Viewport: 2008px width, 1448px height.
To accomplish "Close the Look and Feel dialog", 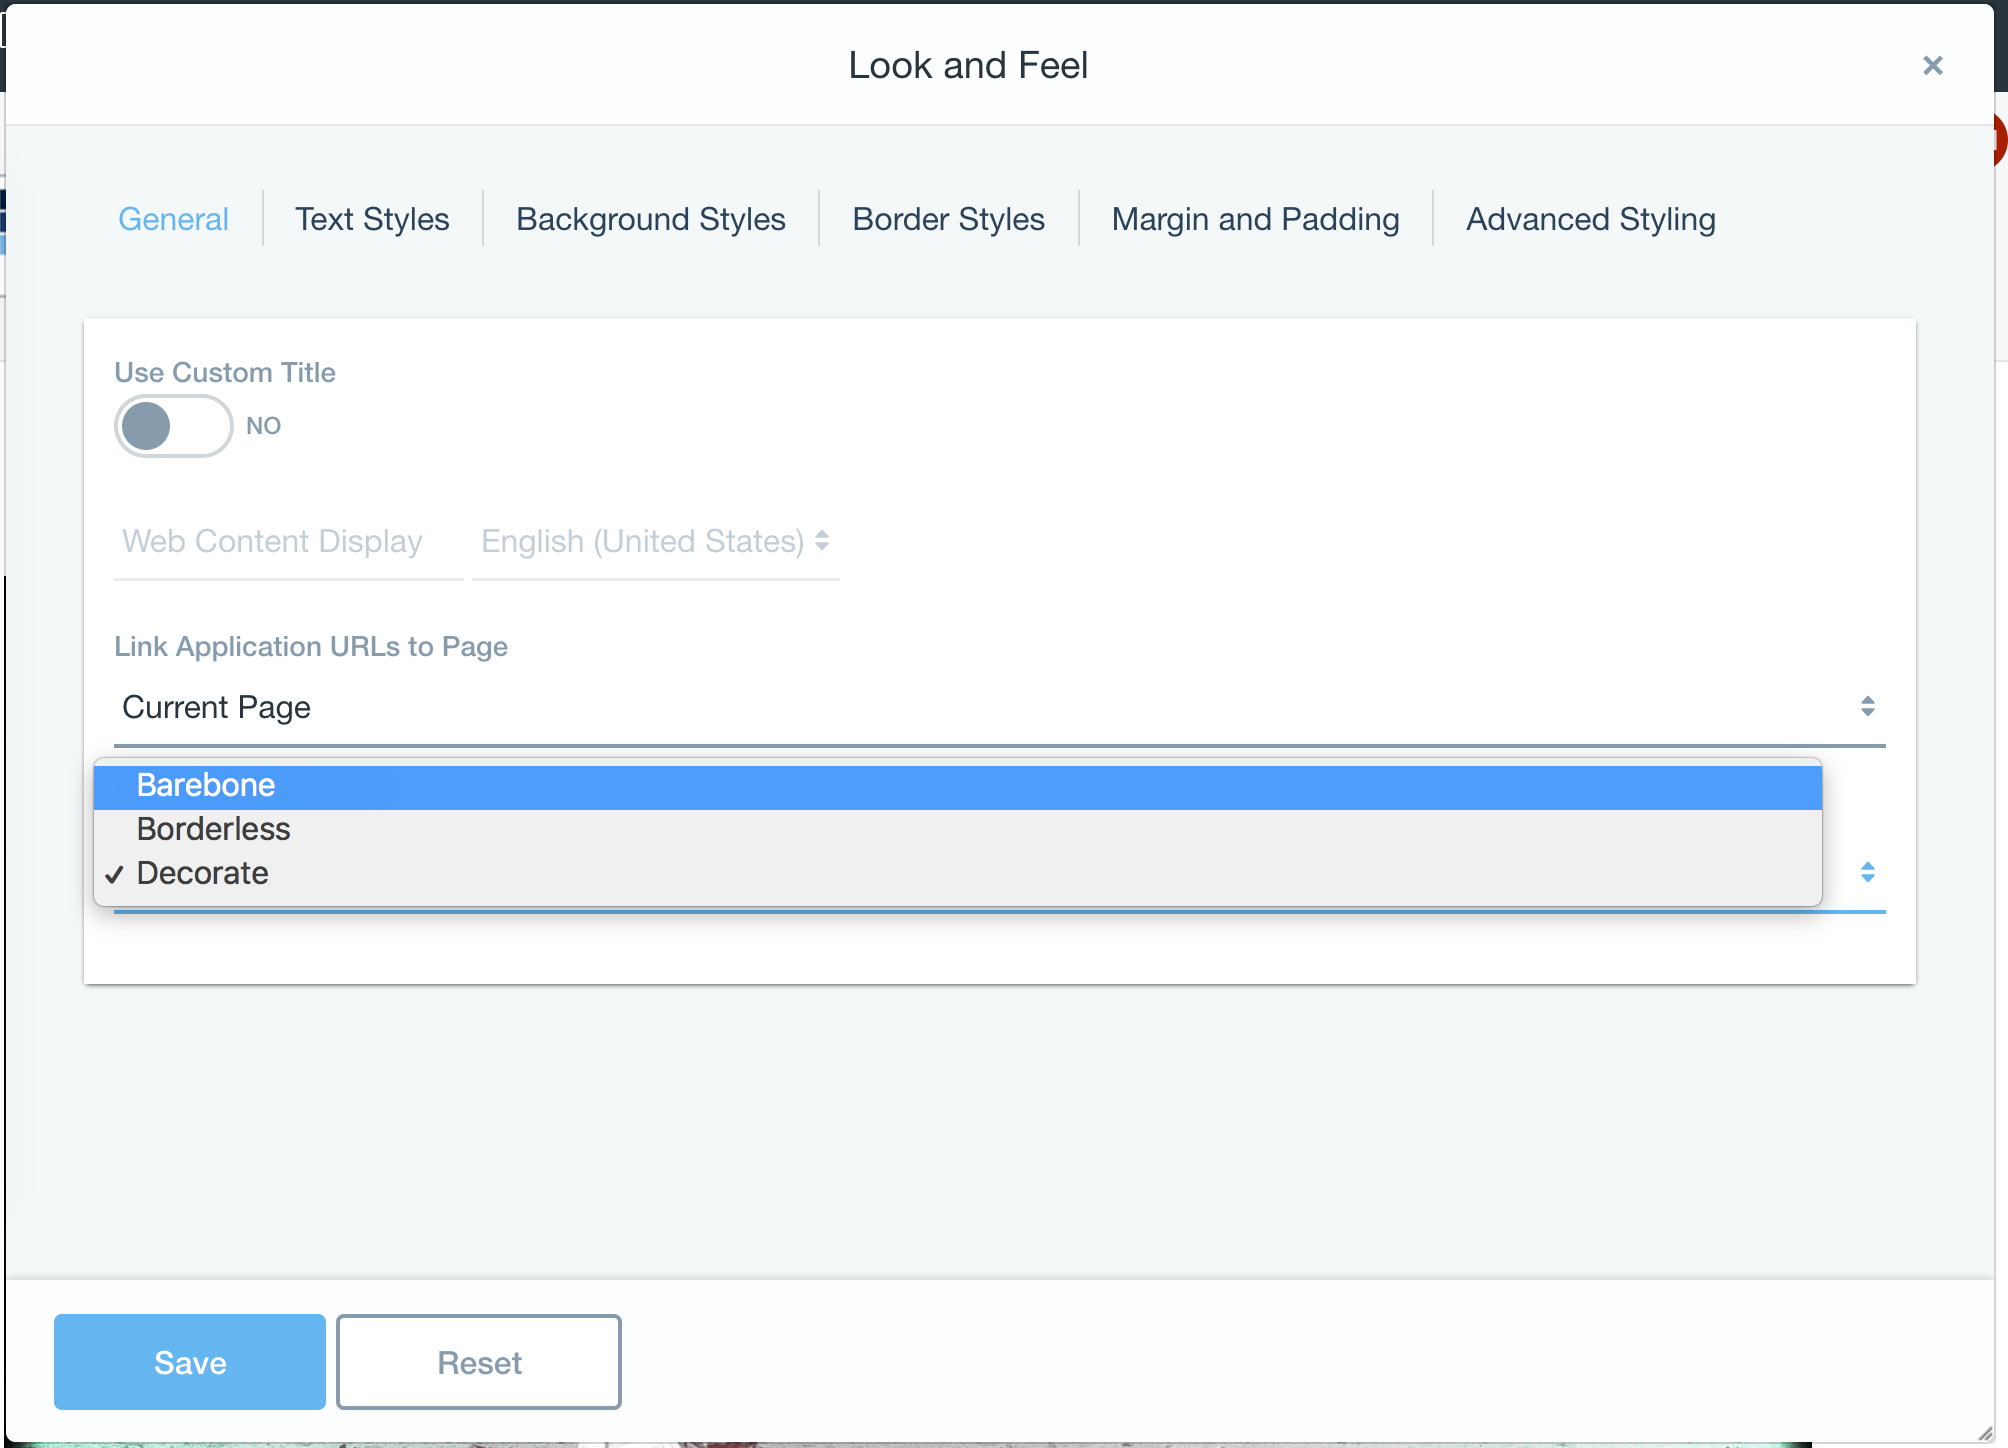I will coord(1932,66).
